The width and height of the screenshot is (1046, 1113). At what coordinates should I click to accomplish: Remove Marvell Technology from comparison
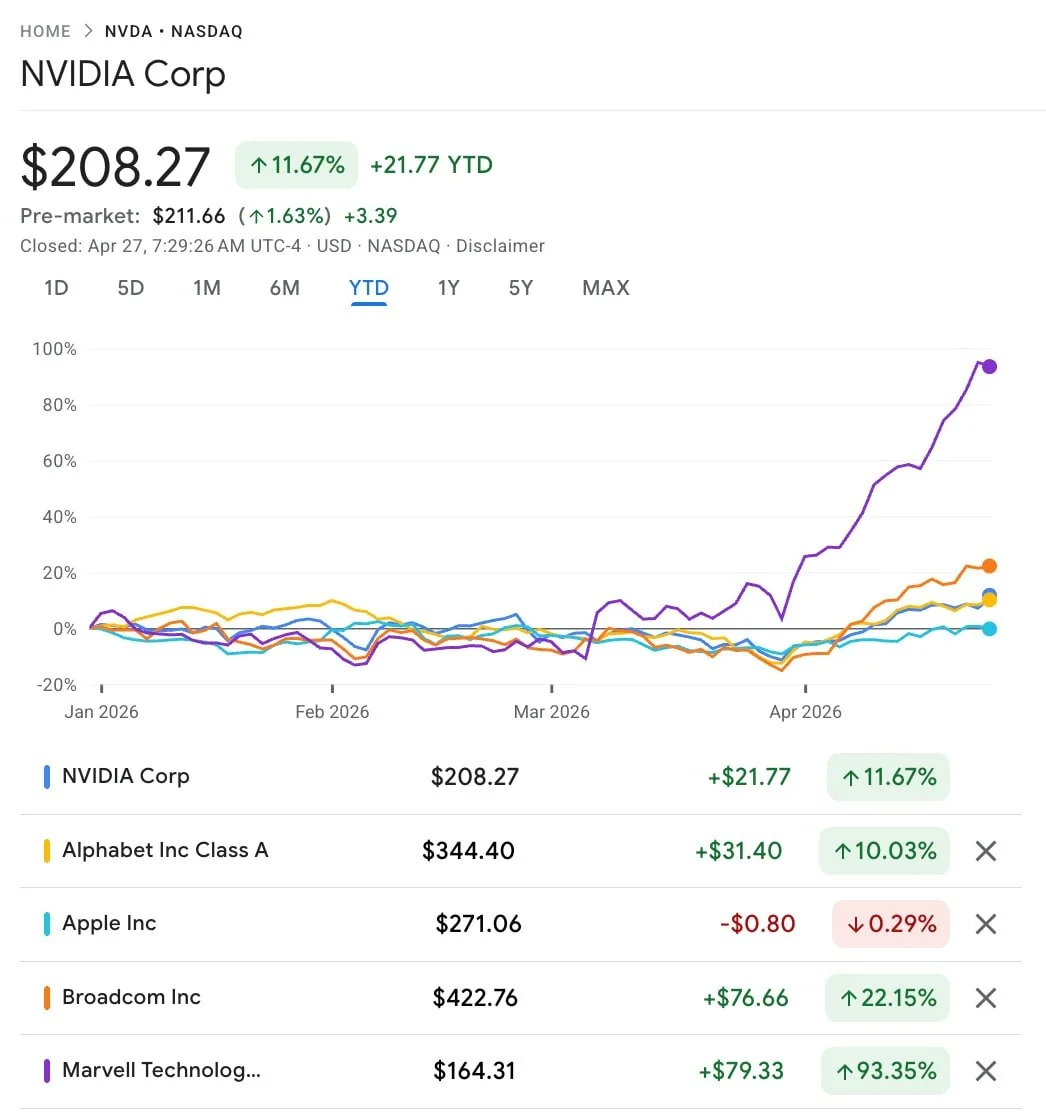[x=986, y=1071]
